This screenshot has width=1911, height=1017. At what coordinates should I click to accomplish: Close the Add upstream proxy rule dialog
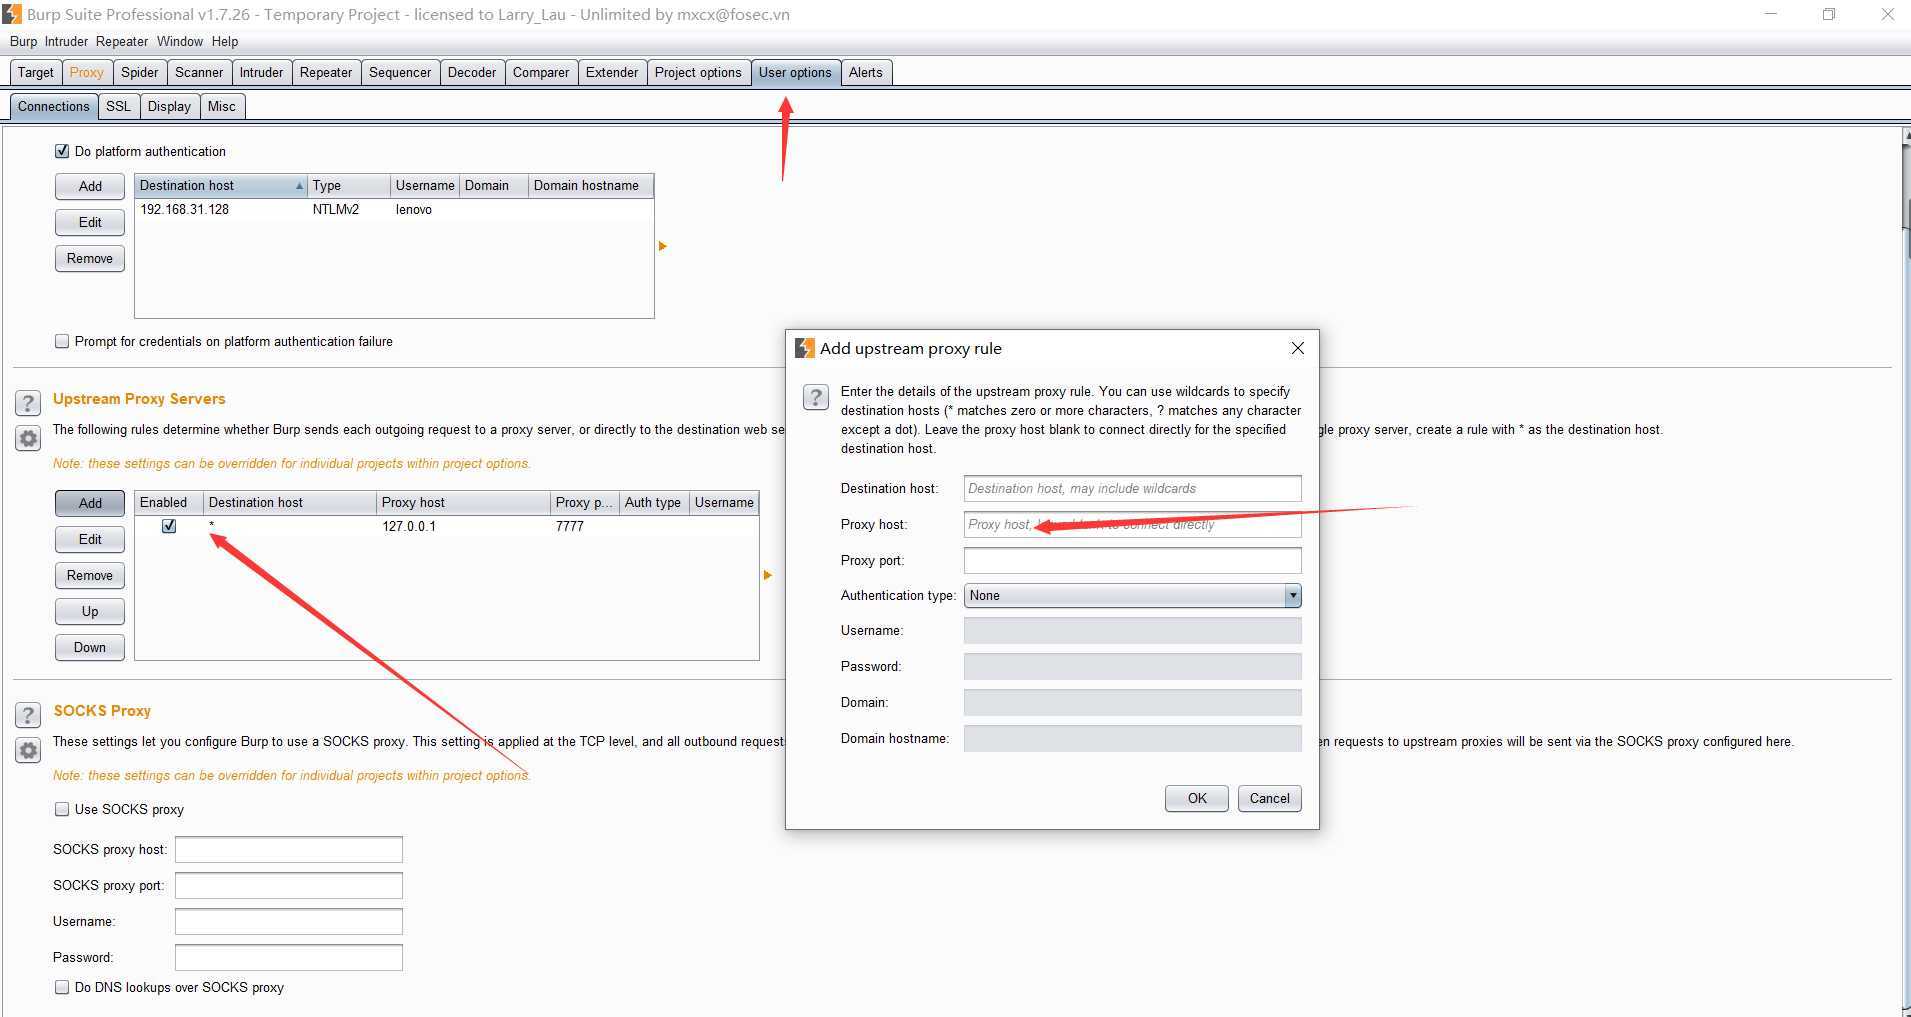click(1297, 348)
